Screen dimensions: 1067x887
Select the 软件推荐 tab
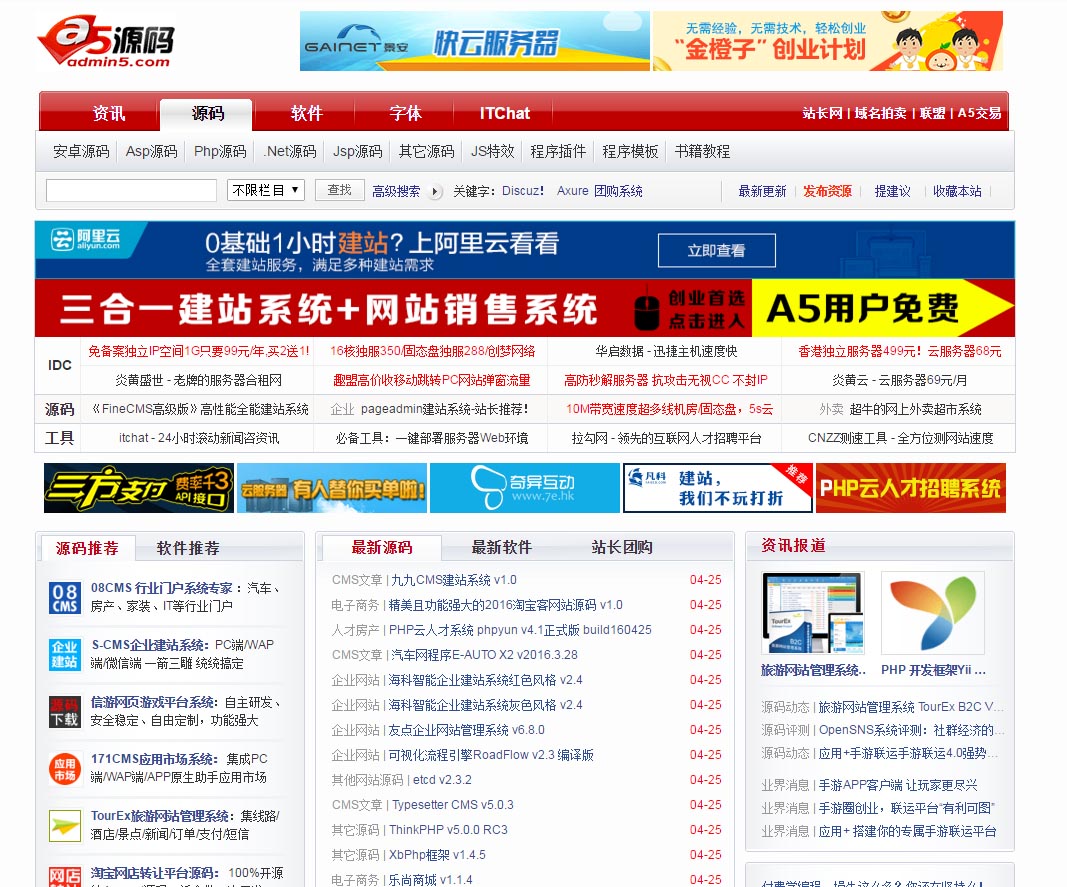coord(188,548)
